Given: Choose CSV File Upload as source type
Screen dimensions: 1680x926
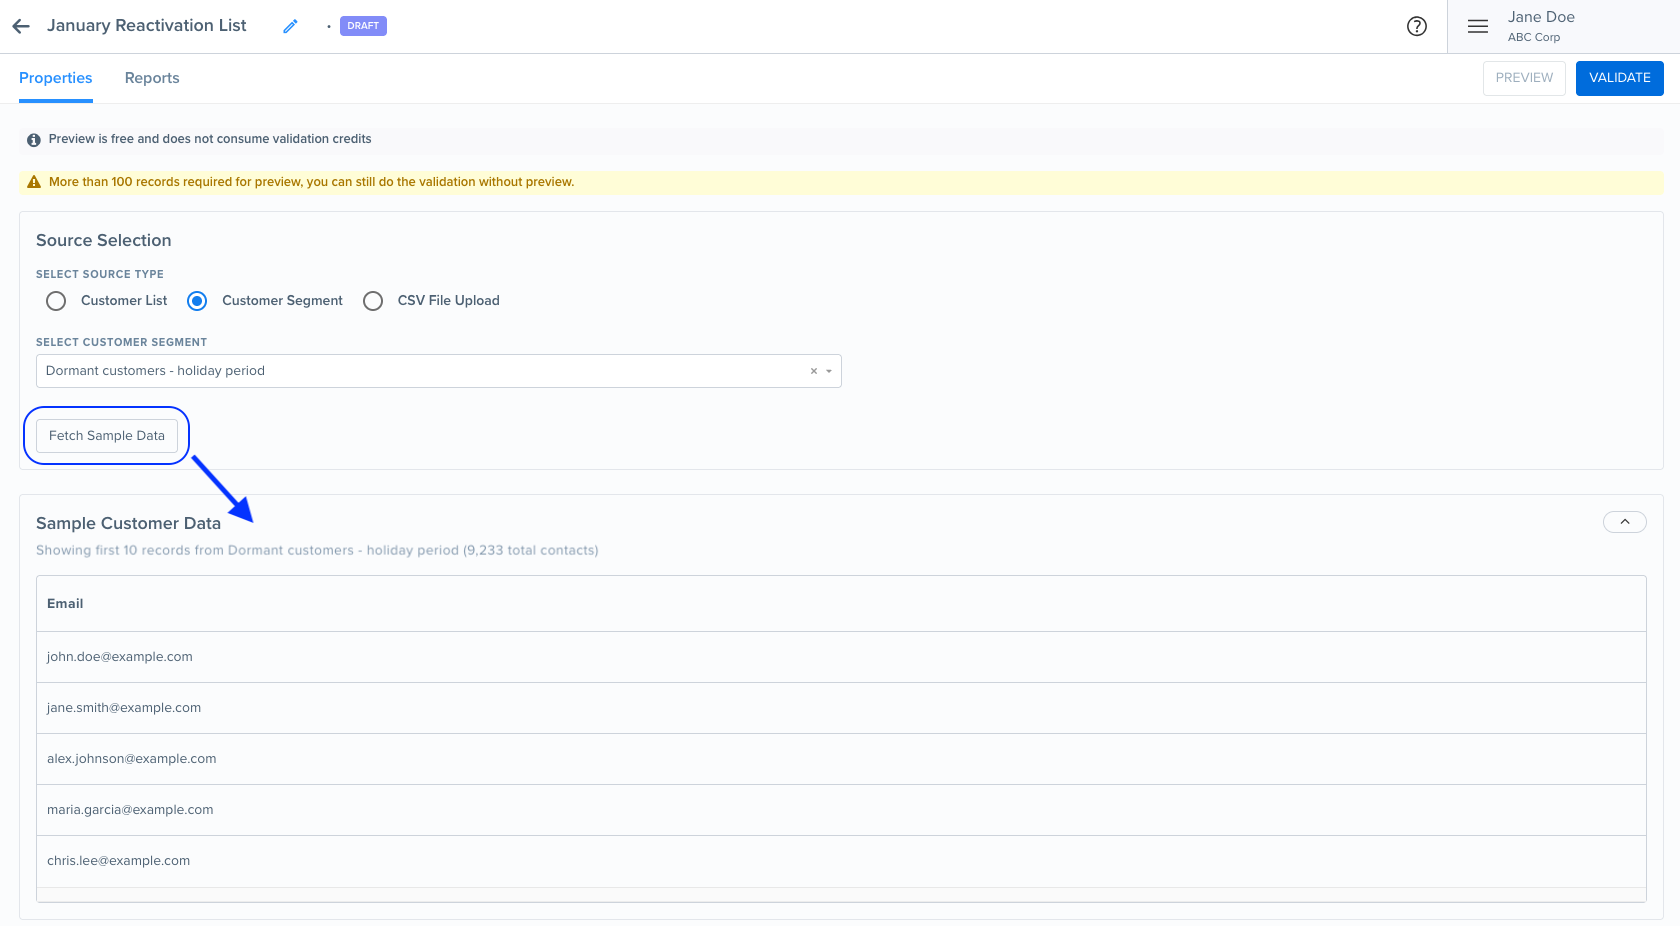Looking at the screenshot, I should (x=372, y=301).
